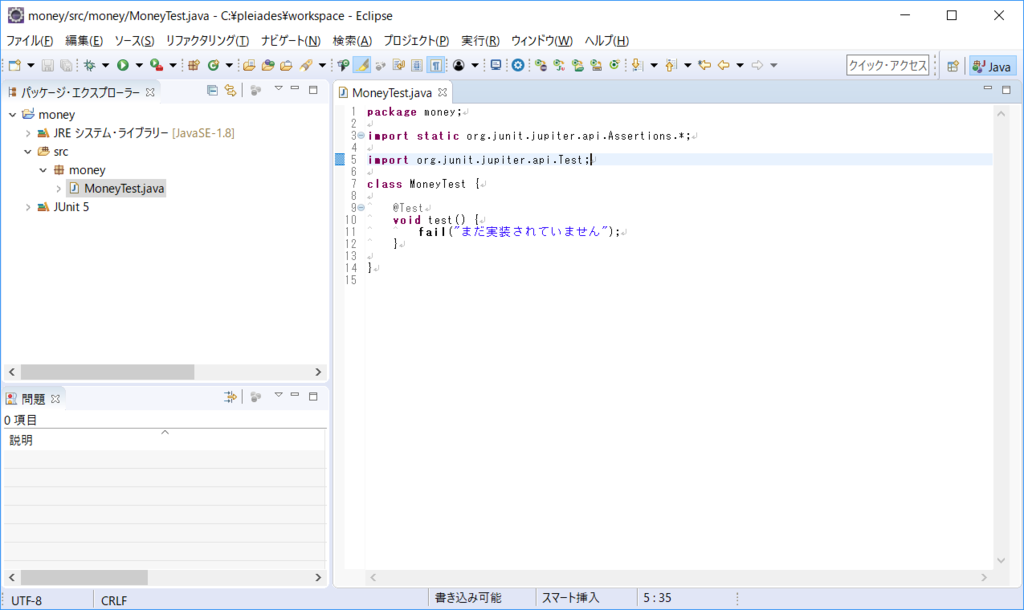Image resolution: width=1024 pixels, height=610 pixels.
Task: Select the MoneyTest.java editor tab
Action: (391, 93)
